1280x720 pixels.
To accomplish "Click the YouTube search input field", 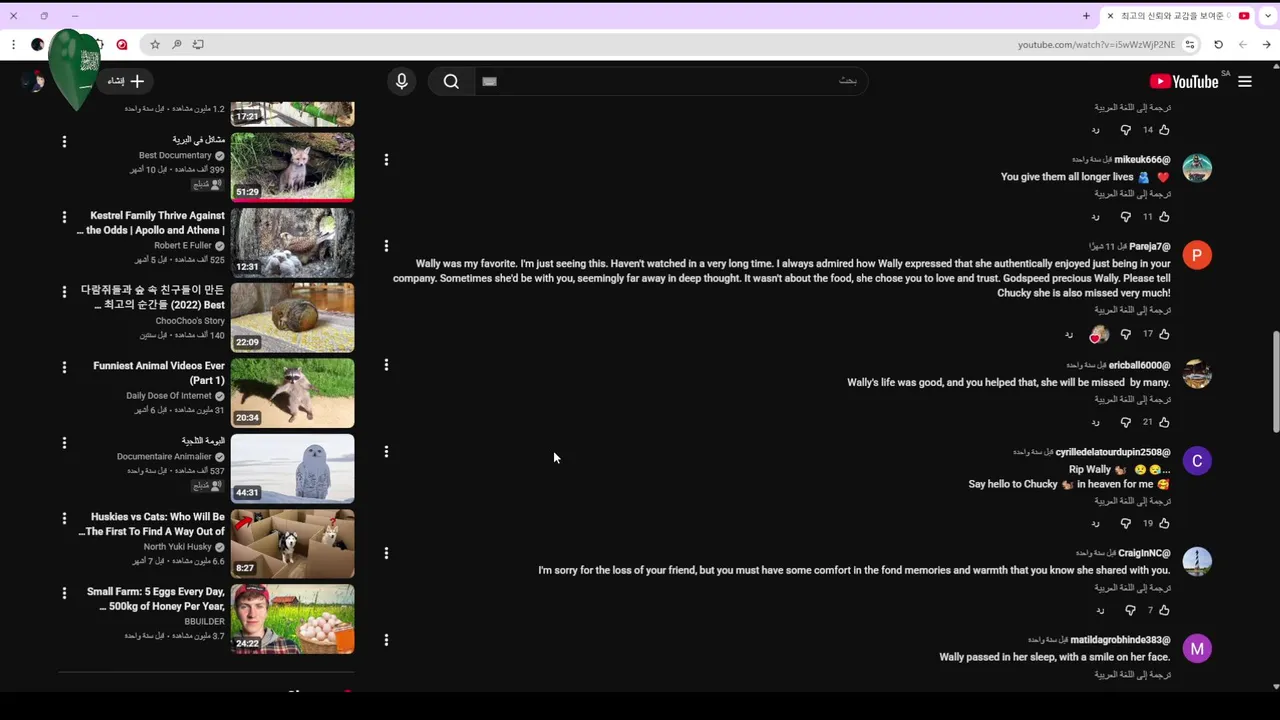I will tap(670, 82).
